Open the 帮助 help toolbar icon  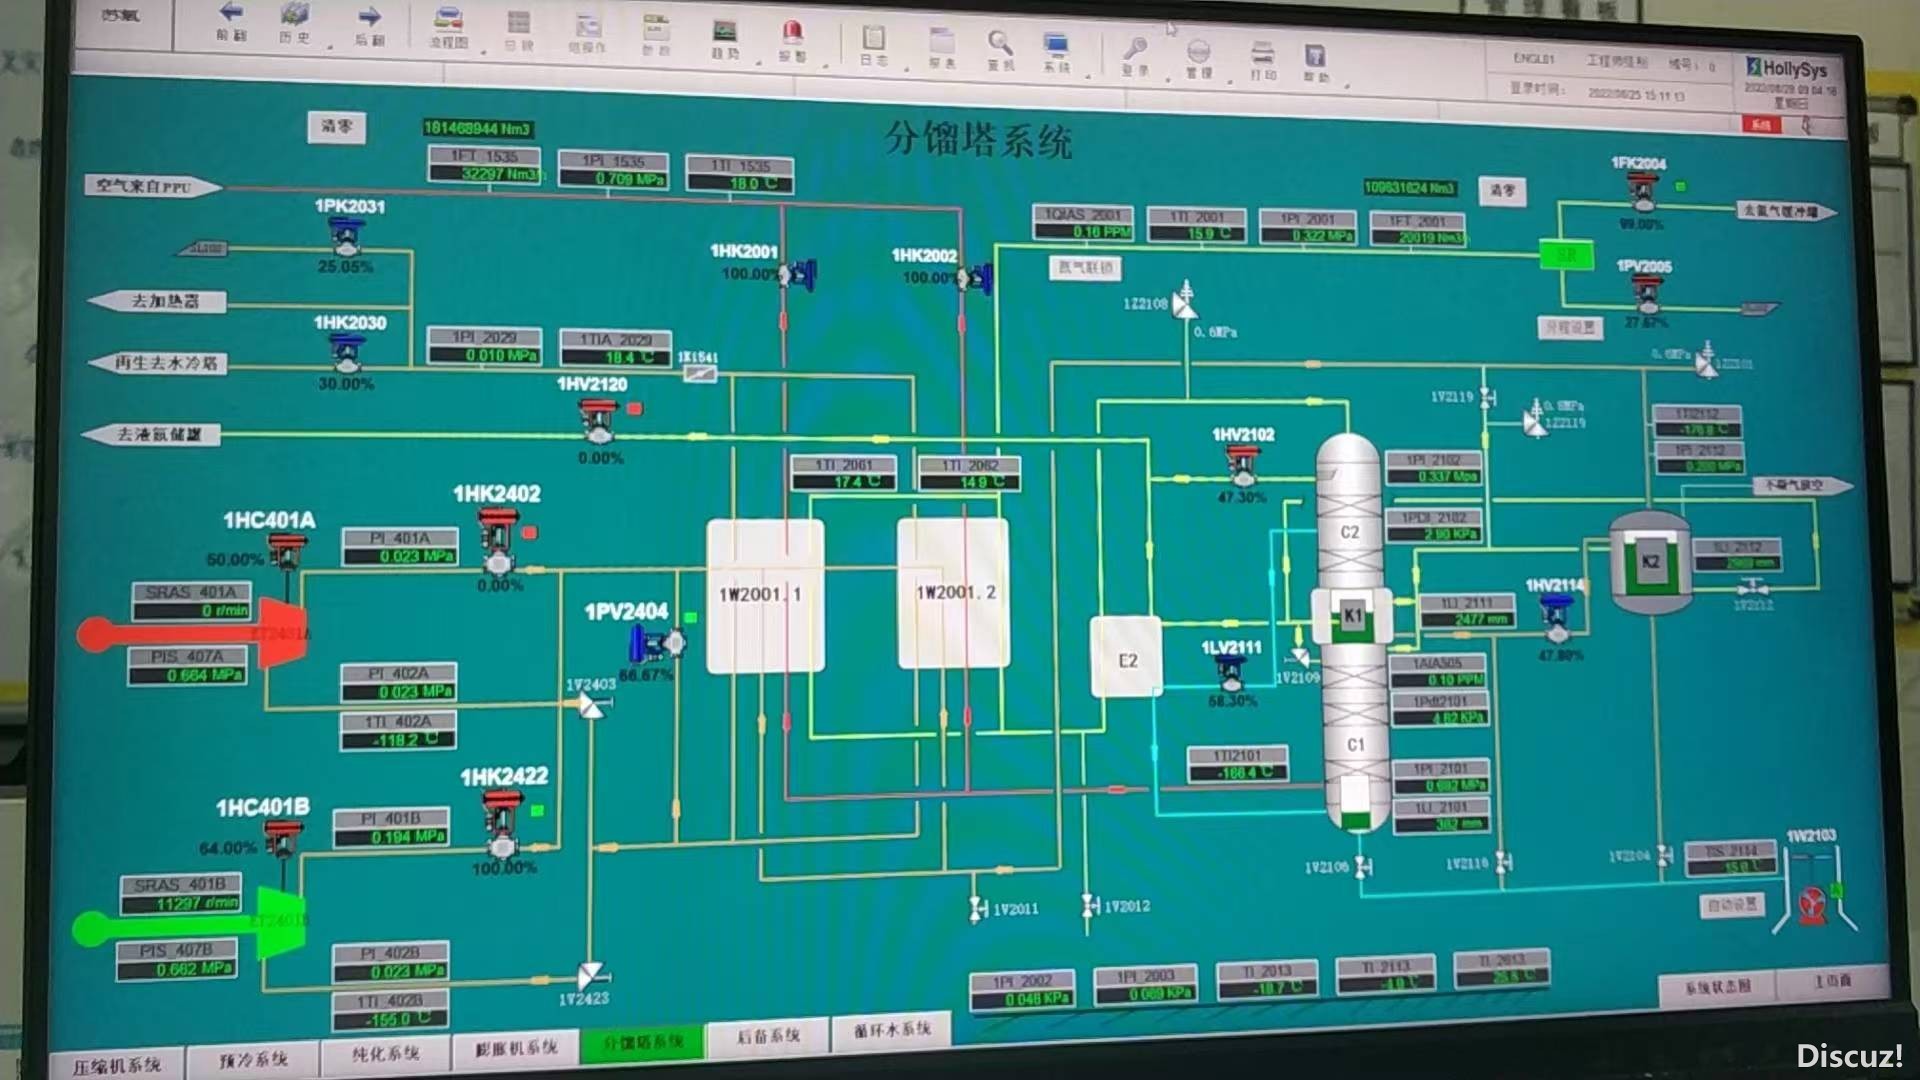coord(1315,56)
